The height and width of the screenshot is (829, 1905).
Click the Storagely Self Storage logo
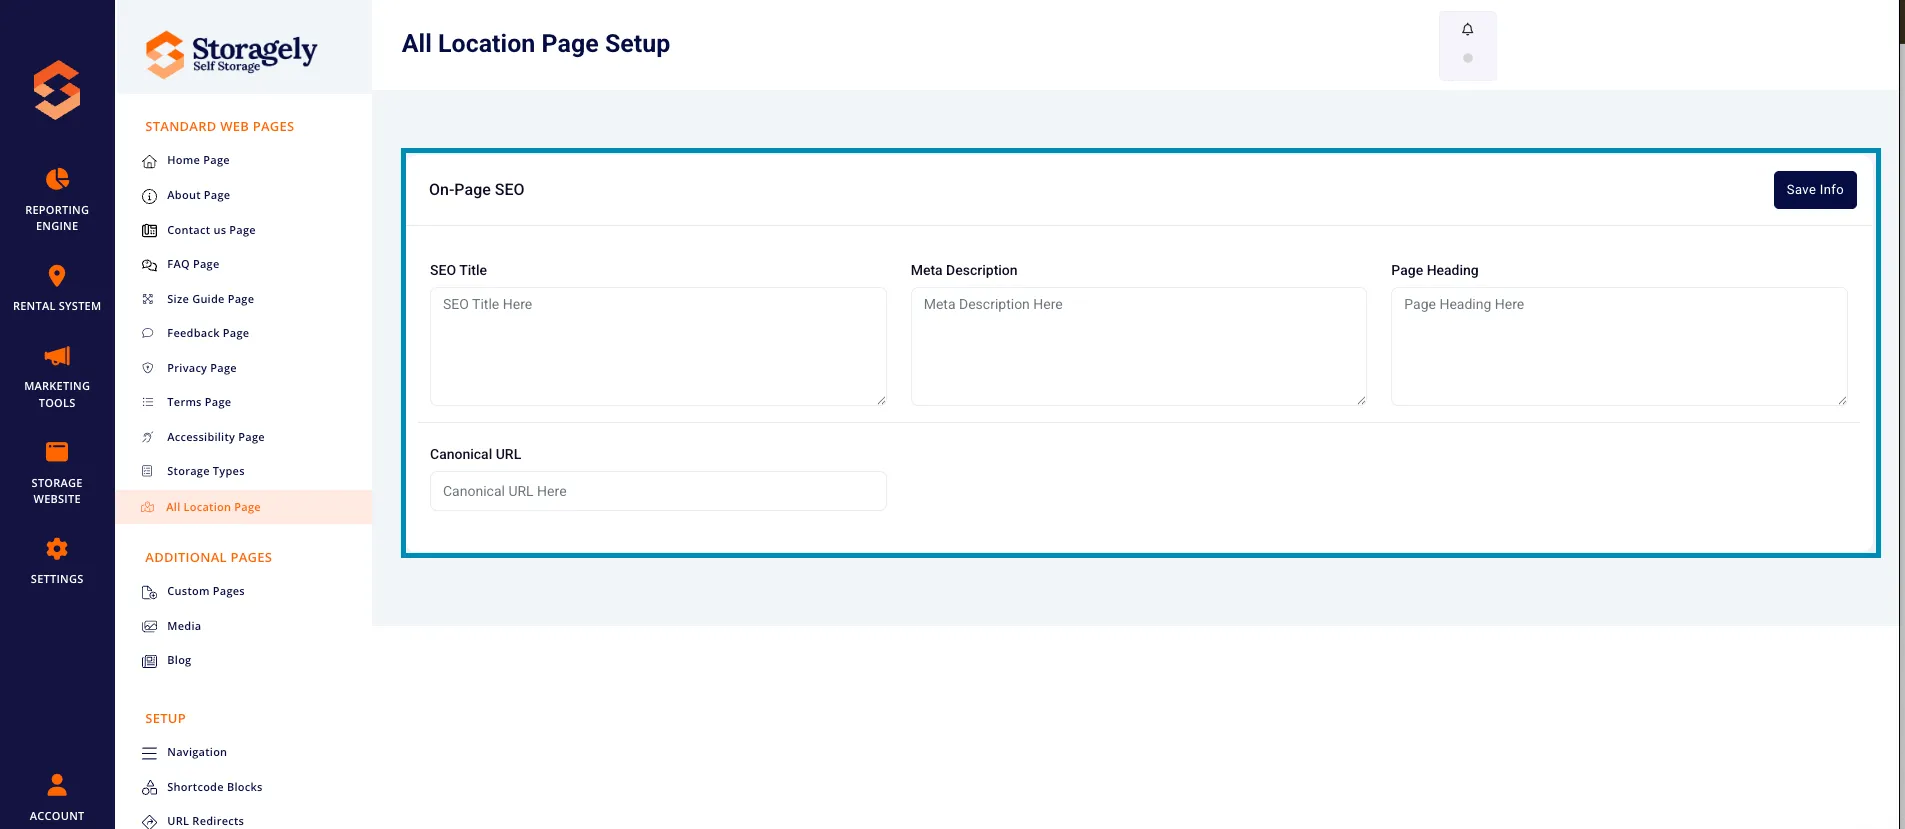tap(231, 53)
